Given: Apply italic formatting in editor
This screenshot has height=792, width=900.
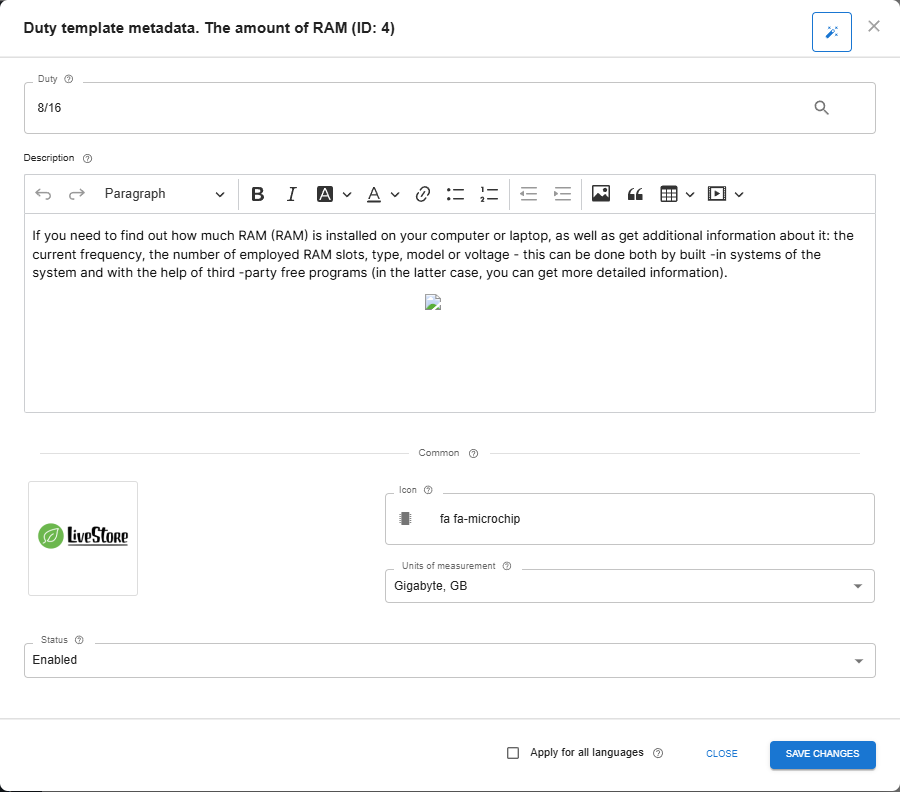Looking at the screenshot, I should pos(291,194).
